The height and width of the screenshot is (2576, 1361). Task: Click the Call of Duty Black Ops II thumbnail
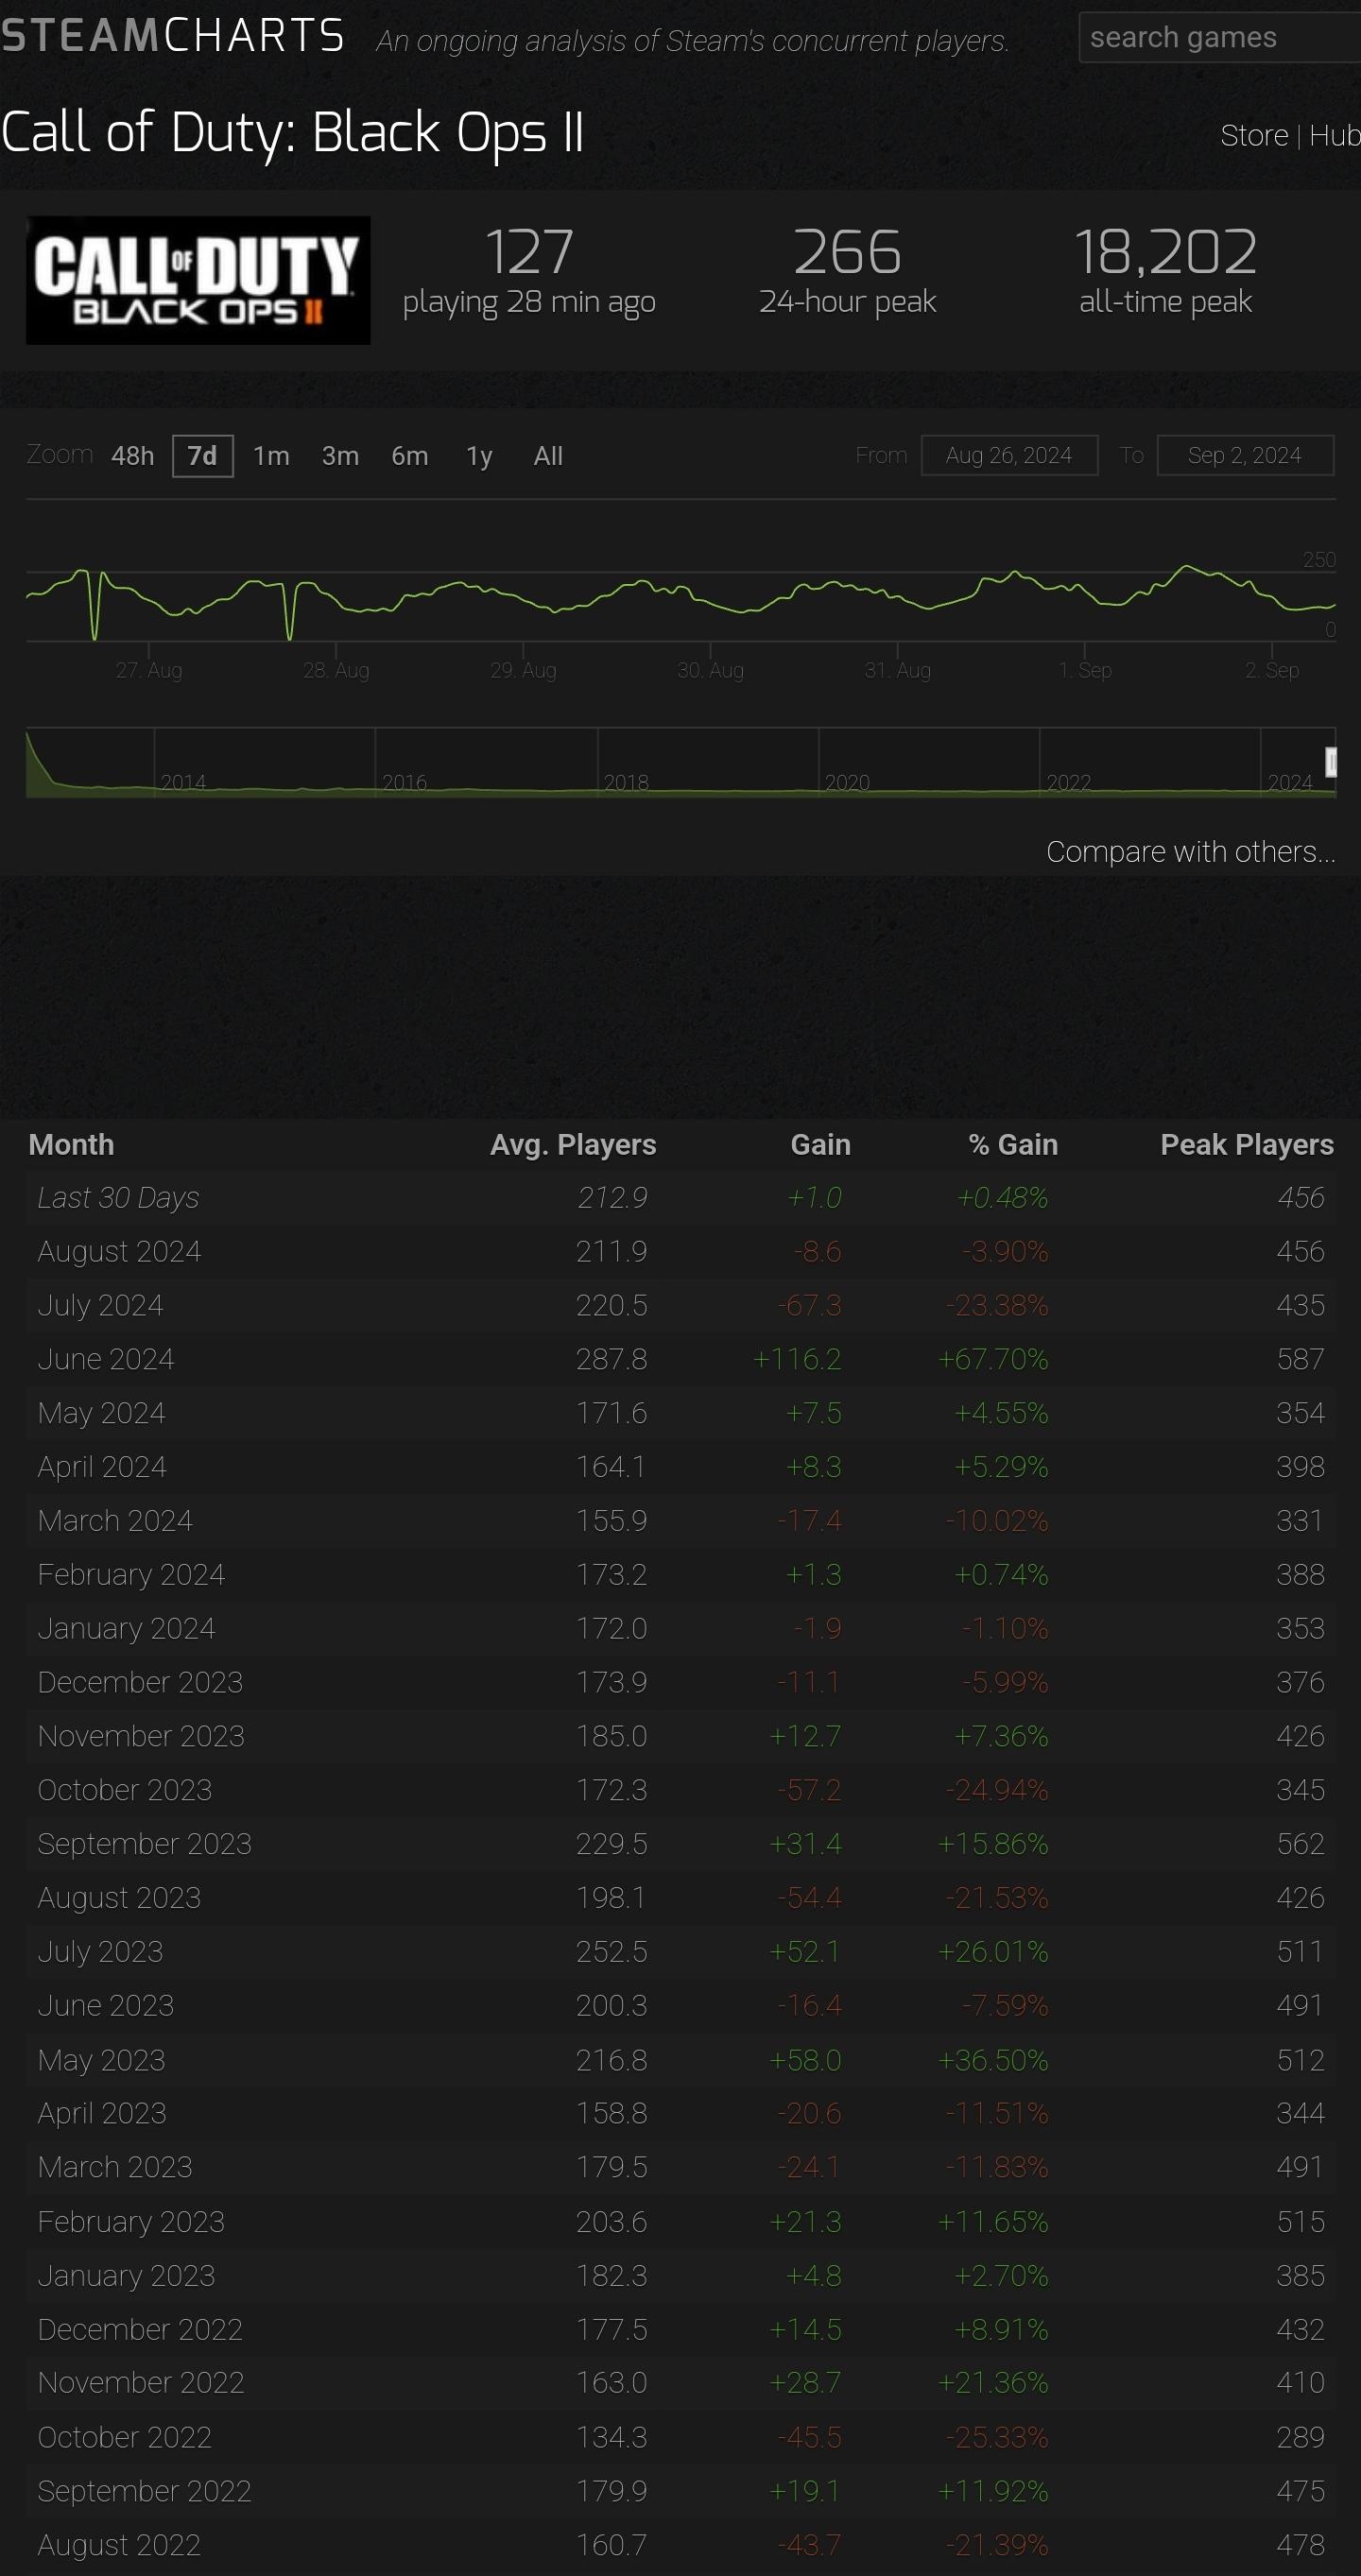coord(198,280)
